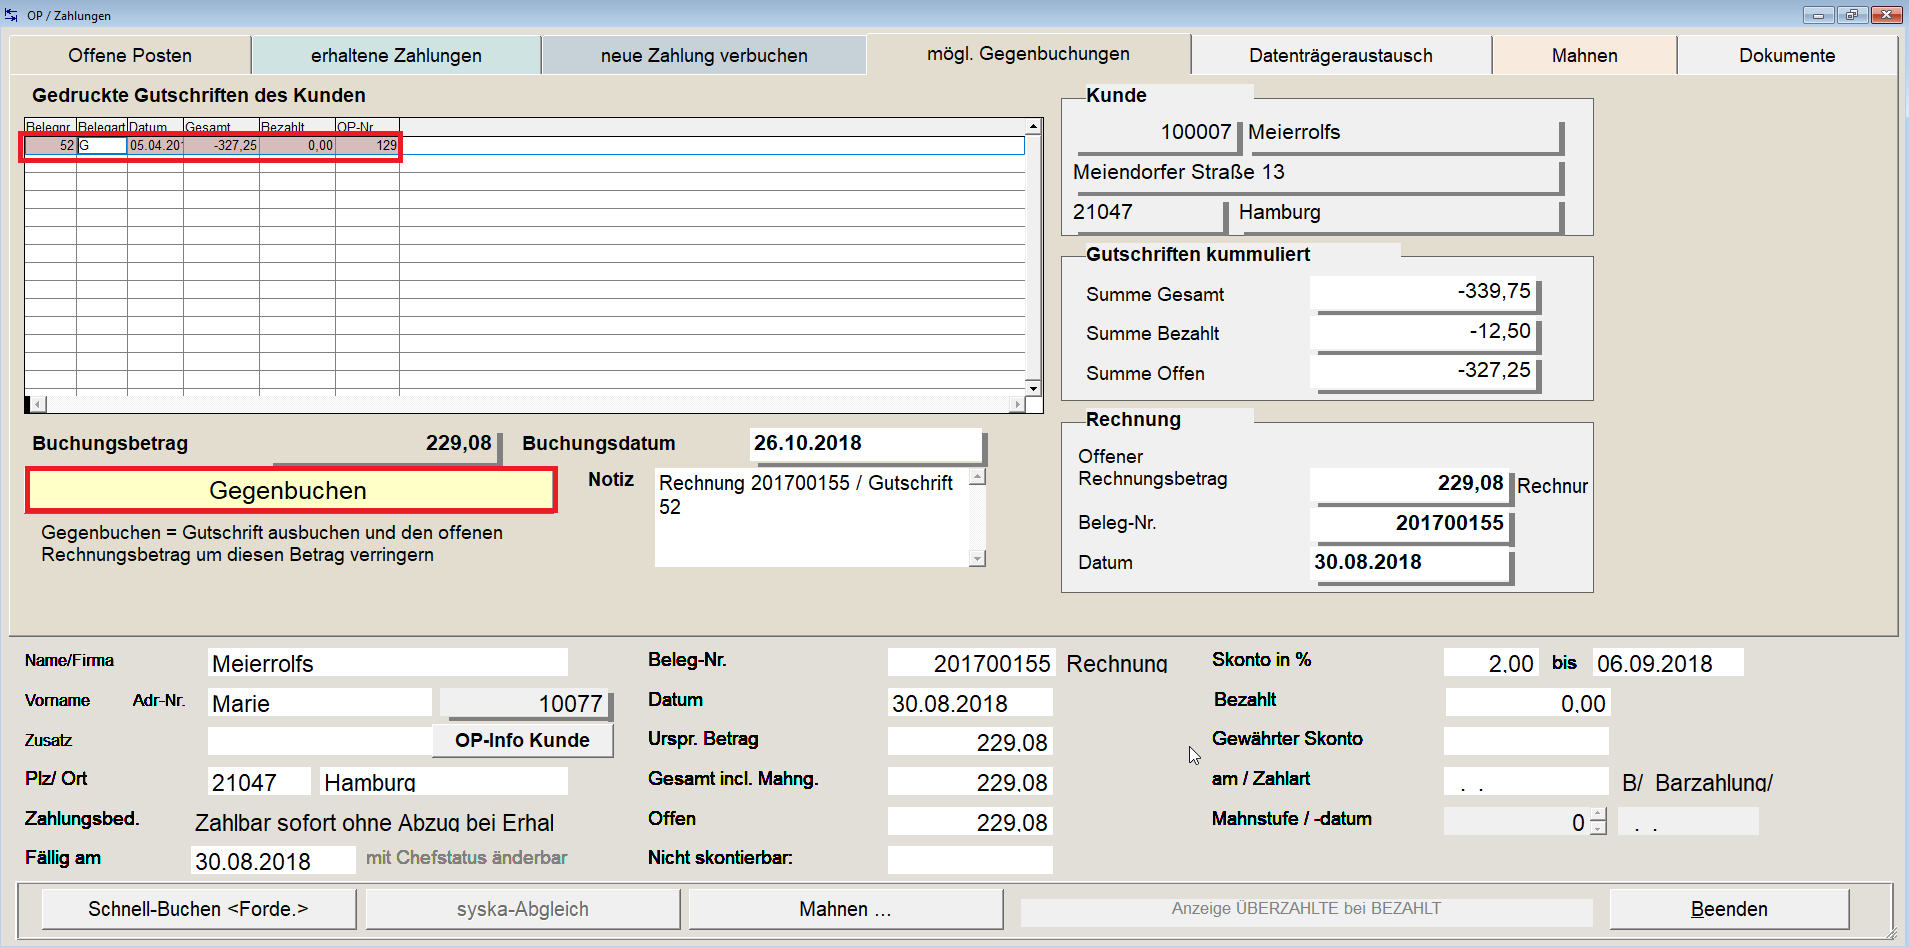The image size is (1909, 947).
Task: Click the Bezahlt column header in table
Action: (297, 127)
